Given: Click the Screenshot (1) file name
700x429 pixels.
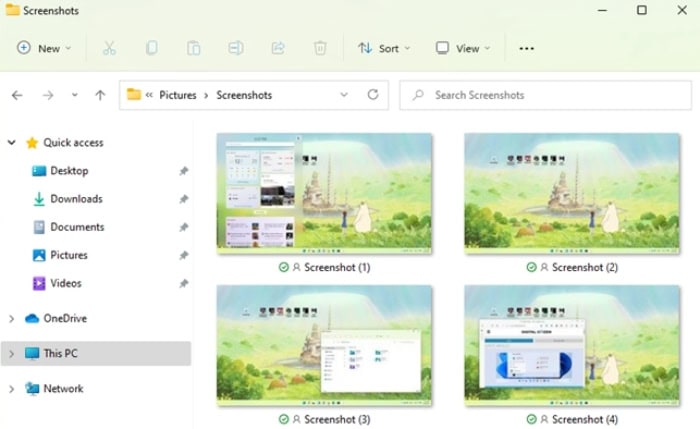Looking at the screenshot, I should (x=337, y=267).
